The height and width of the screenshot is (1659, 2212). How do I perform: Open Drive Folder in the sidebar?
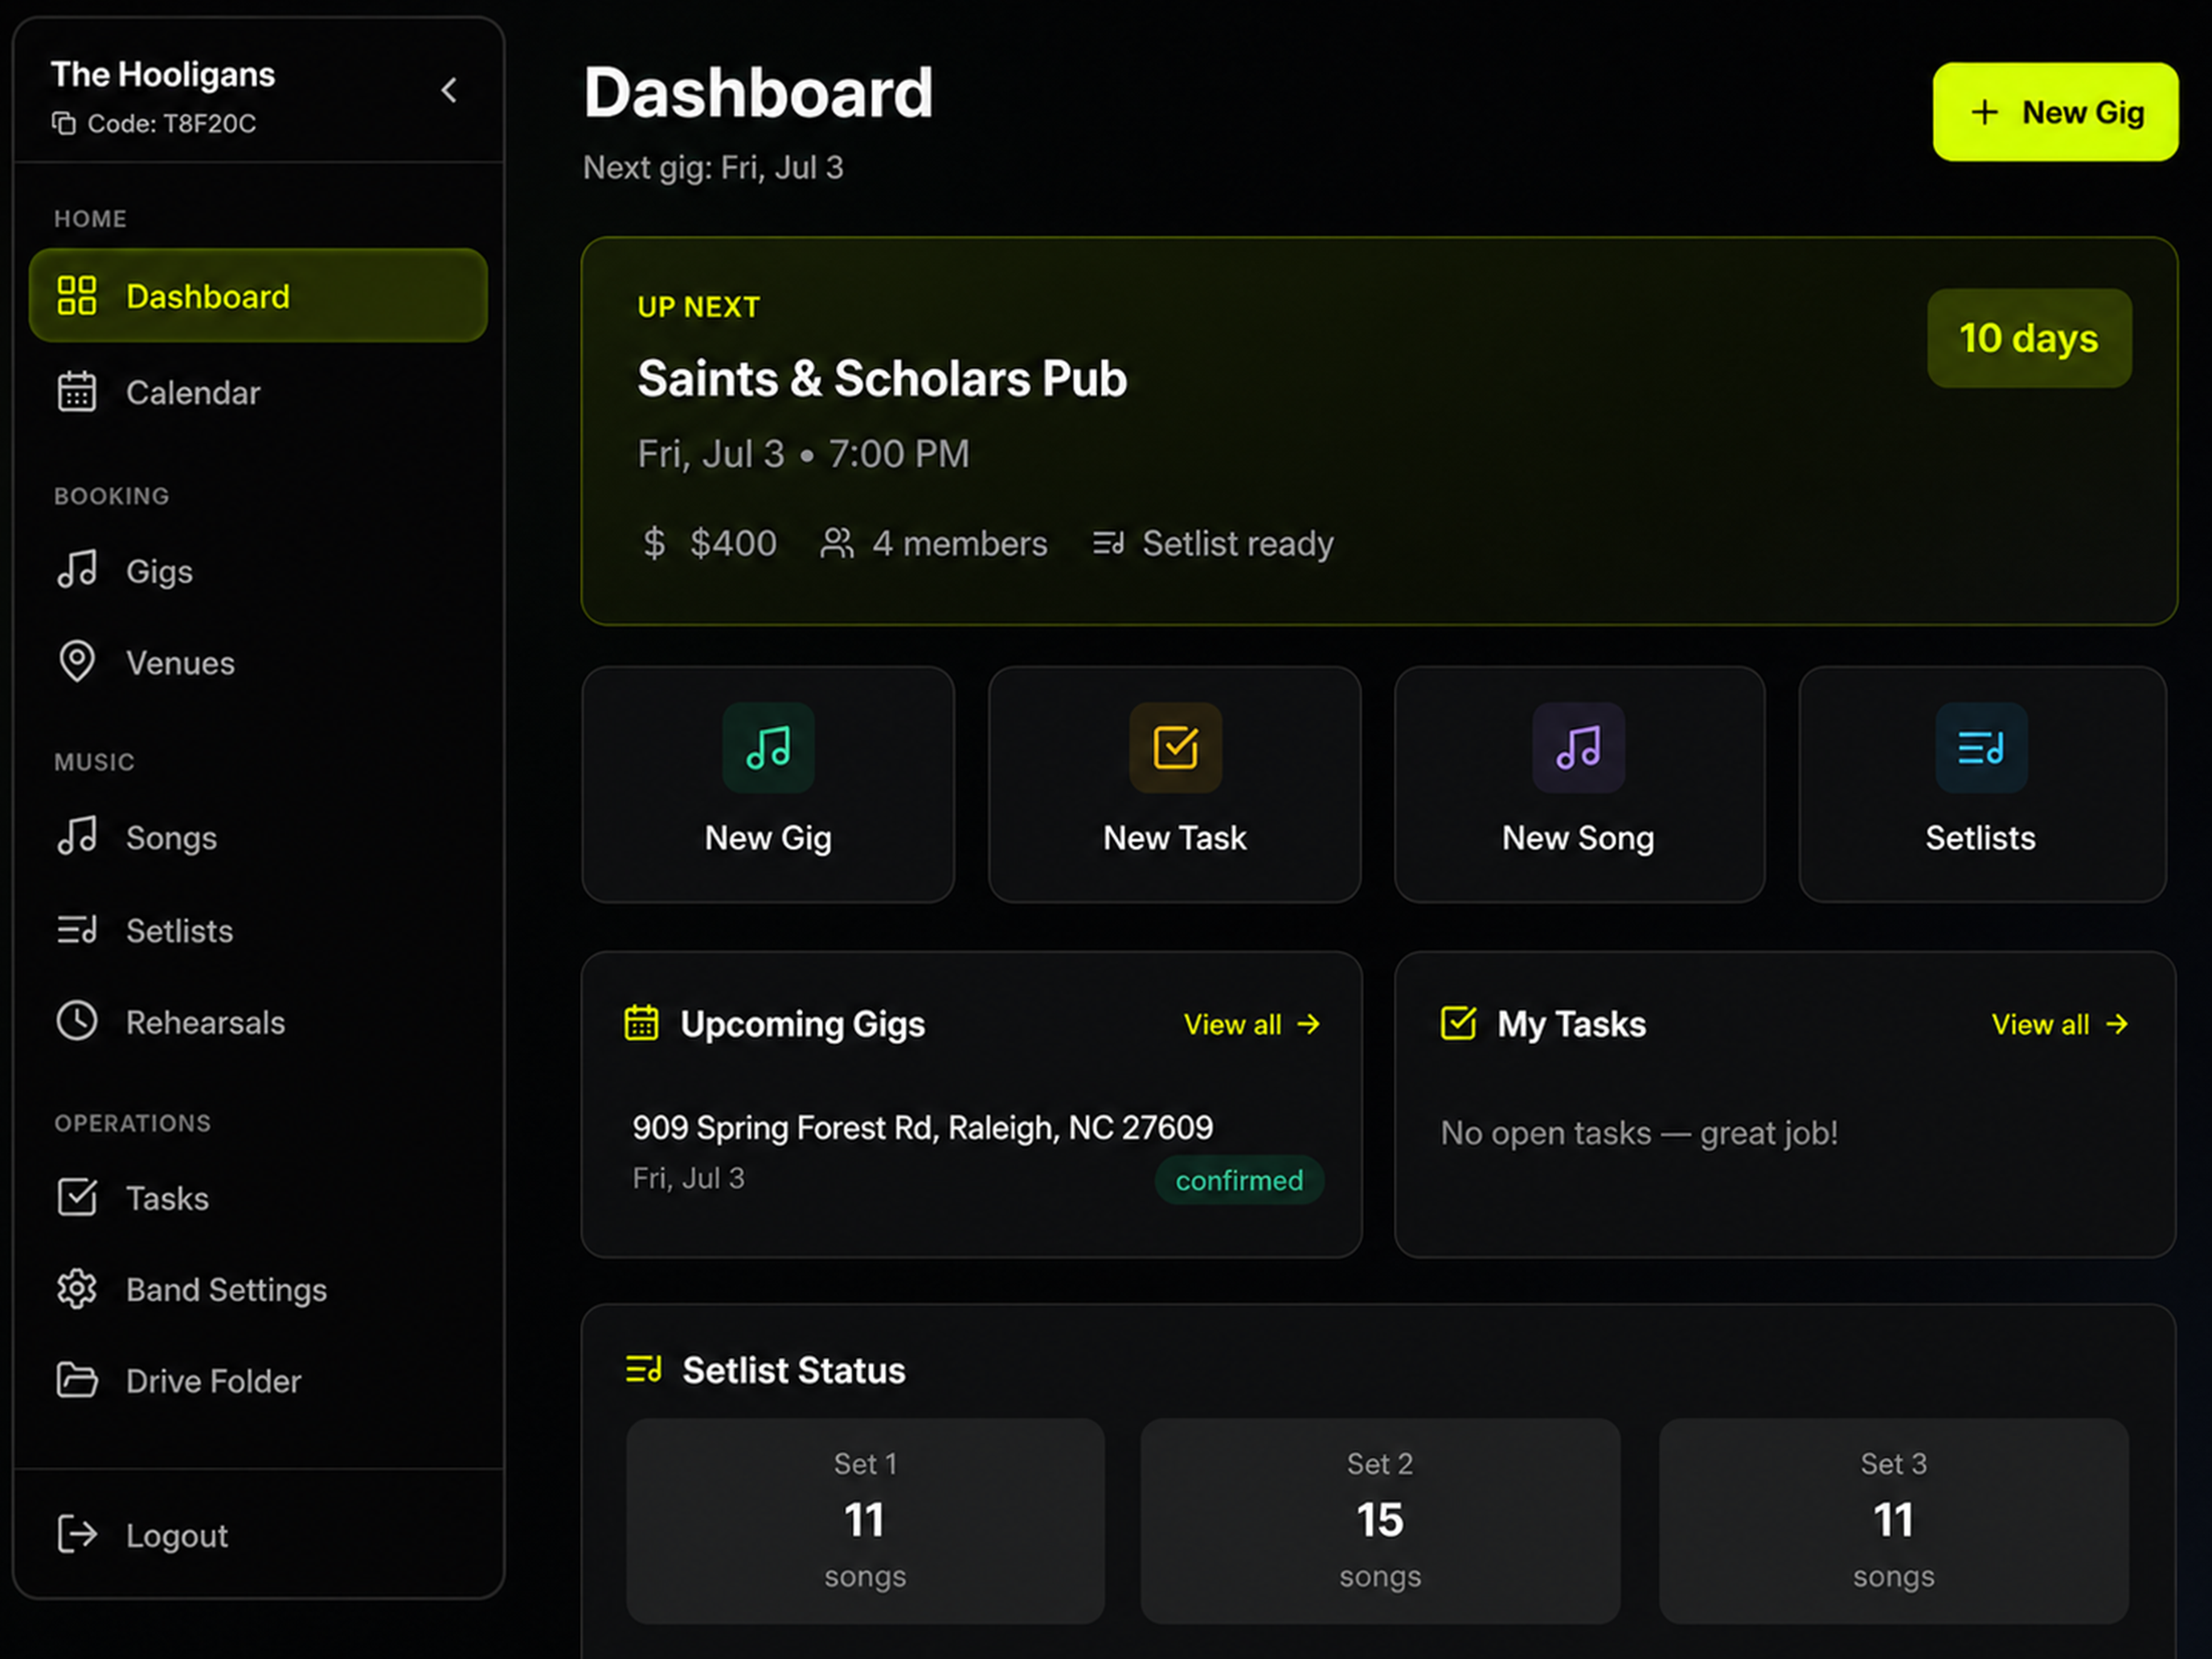click(258, 1381)
